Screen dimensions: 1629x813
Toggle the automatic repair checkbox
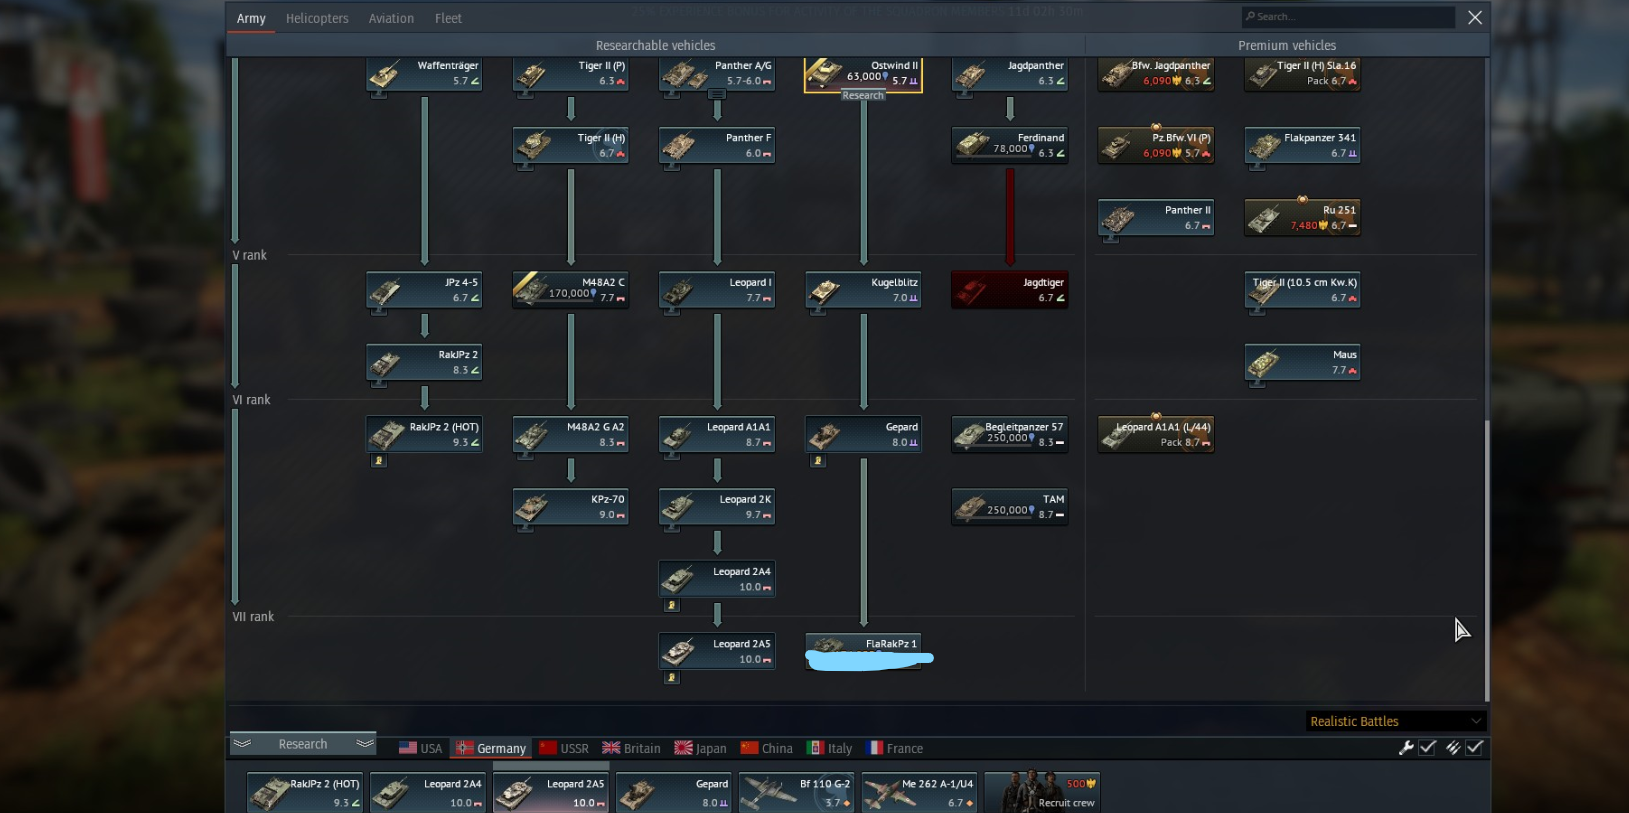click(1428, 748)
